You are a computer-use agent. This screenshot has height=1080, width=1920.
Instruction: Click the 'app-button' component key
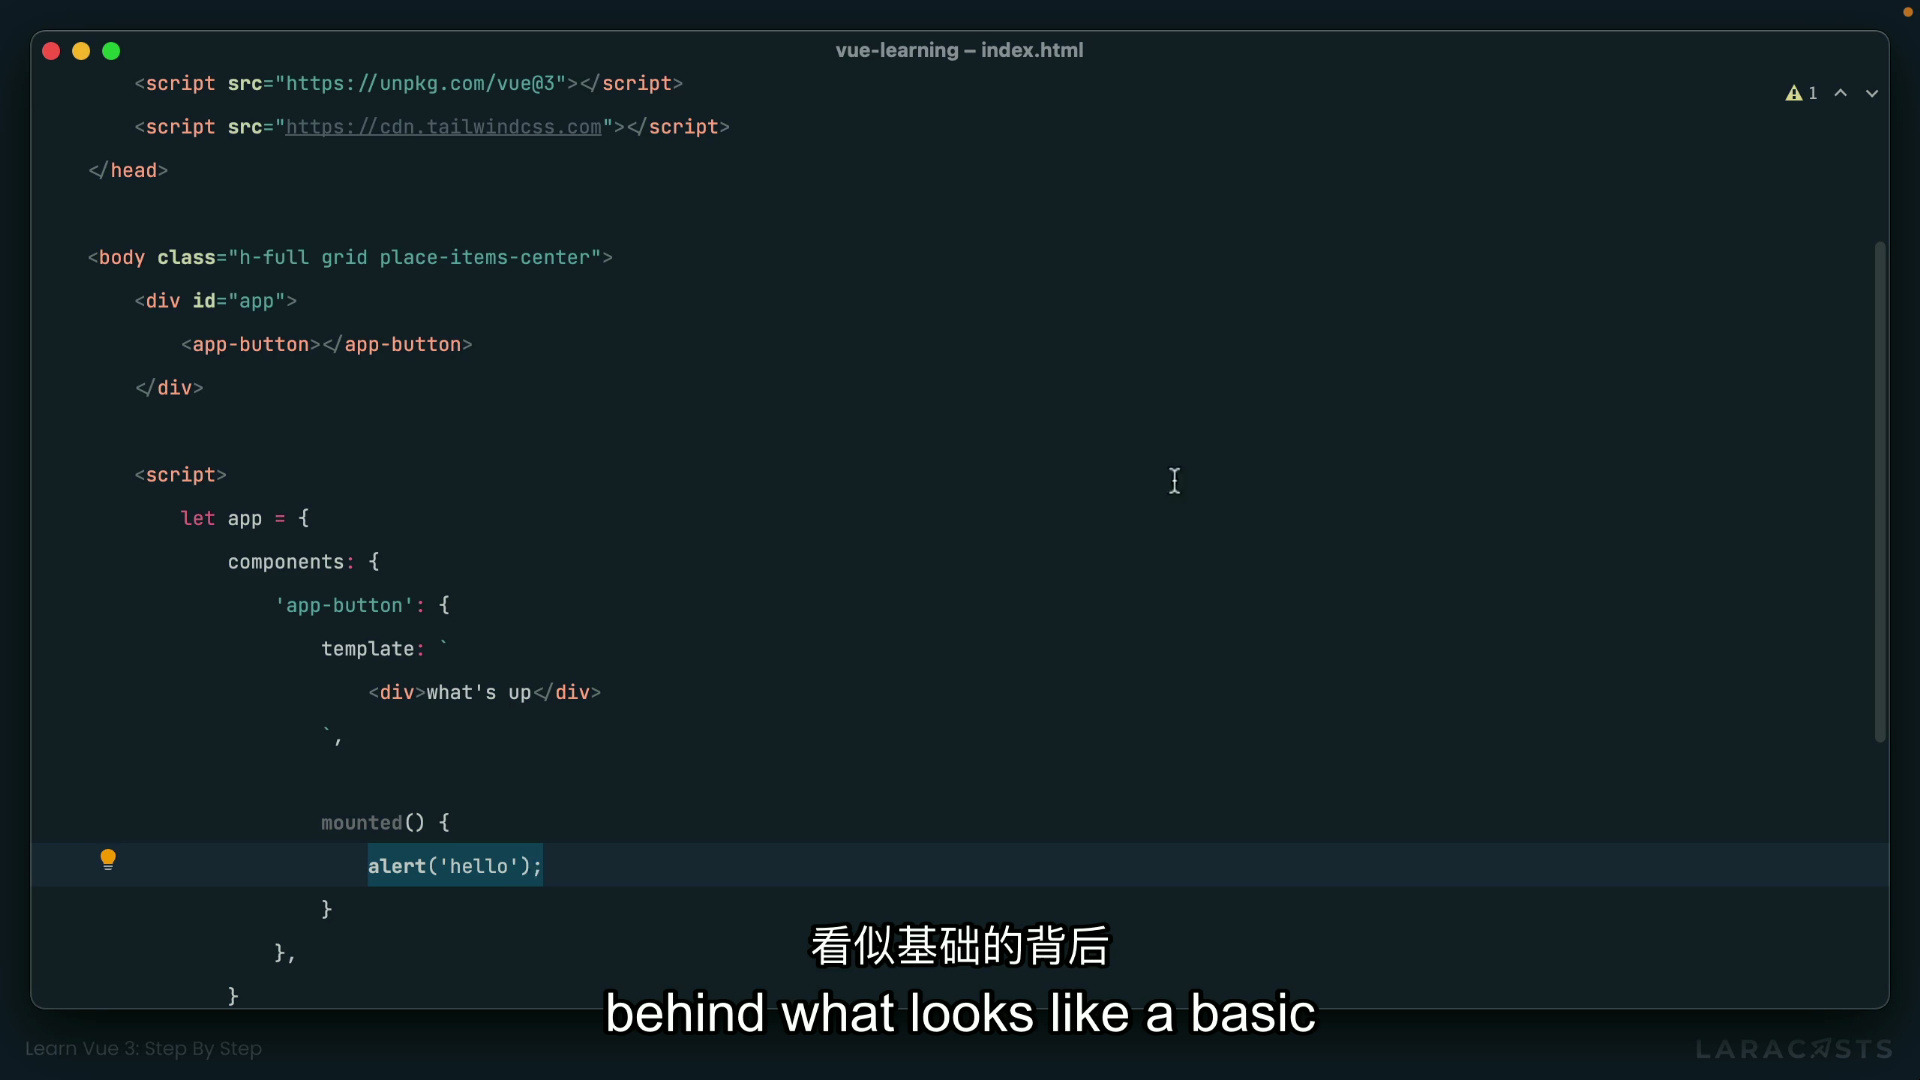(344, 605)
